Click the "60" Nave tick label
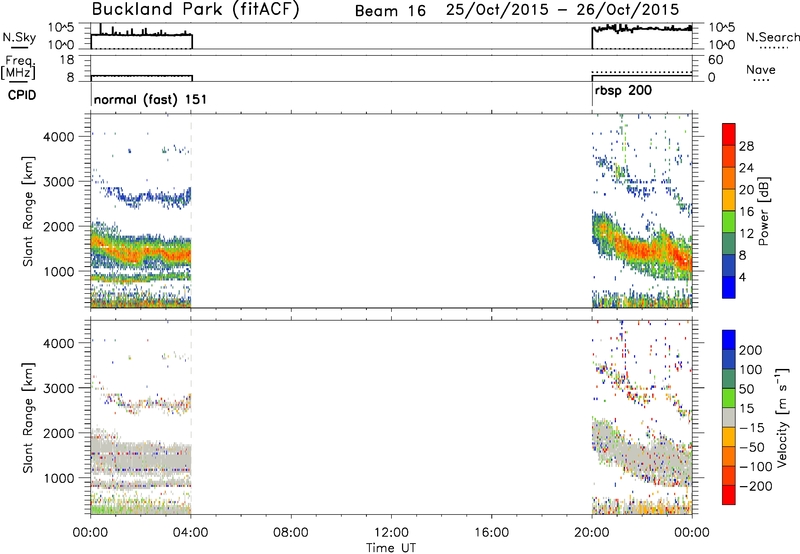The width and height of the screenshot is (800, 554). (715, 60)
